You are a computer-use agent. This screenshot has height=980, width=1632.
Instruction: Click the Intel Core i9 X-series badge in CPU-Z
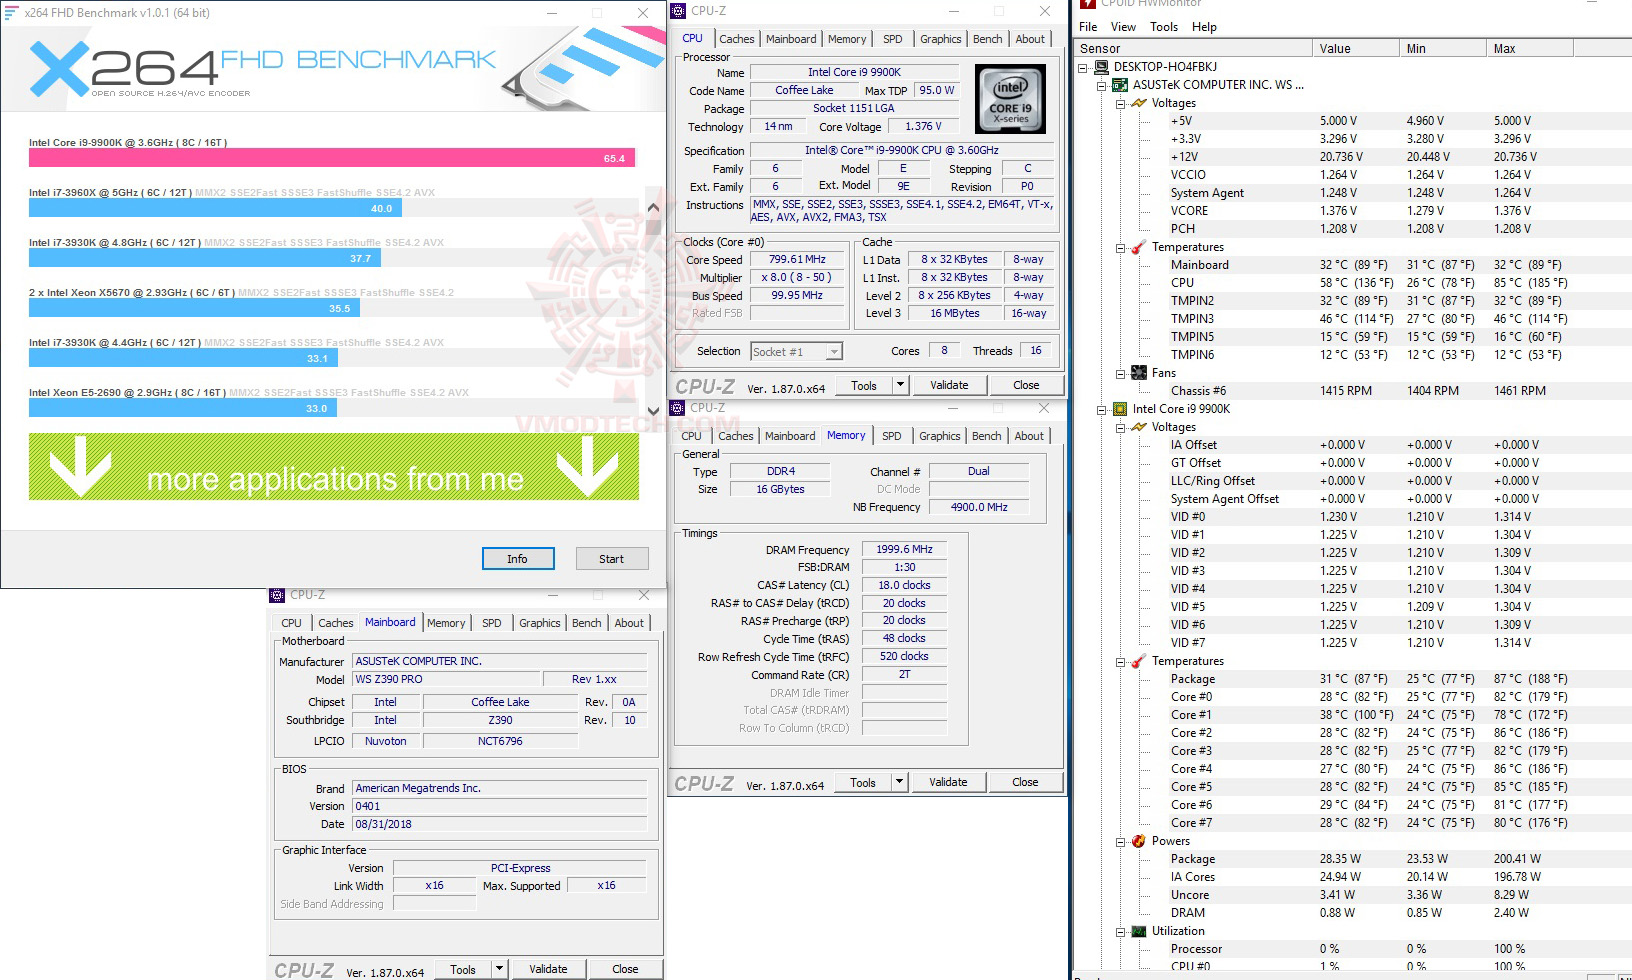point(1010,98)
